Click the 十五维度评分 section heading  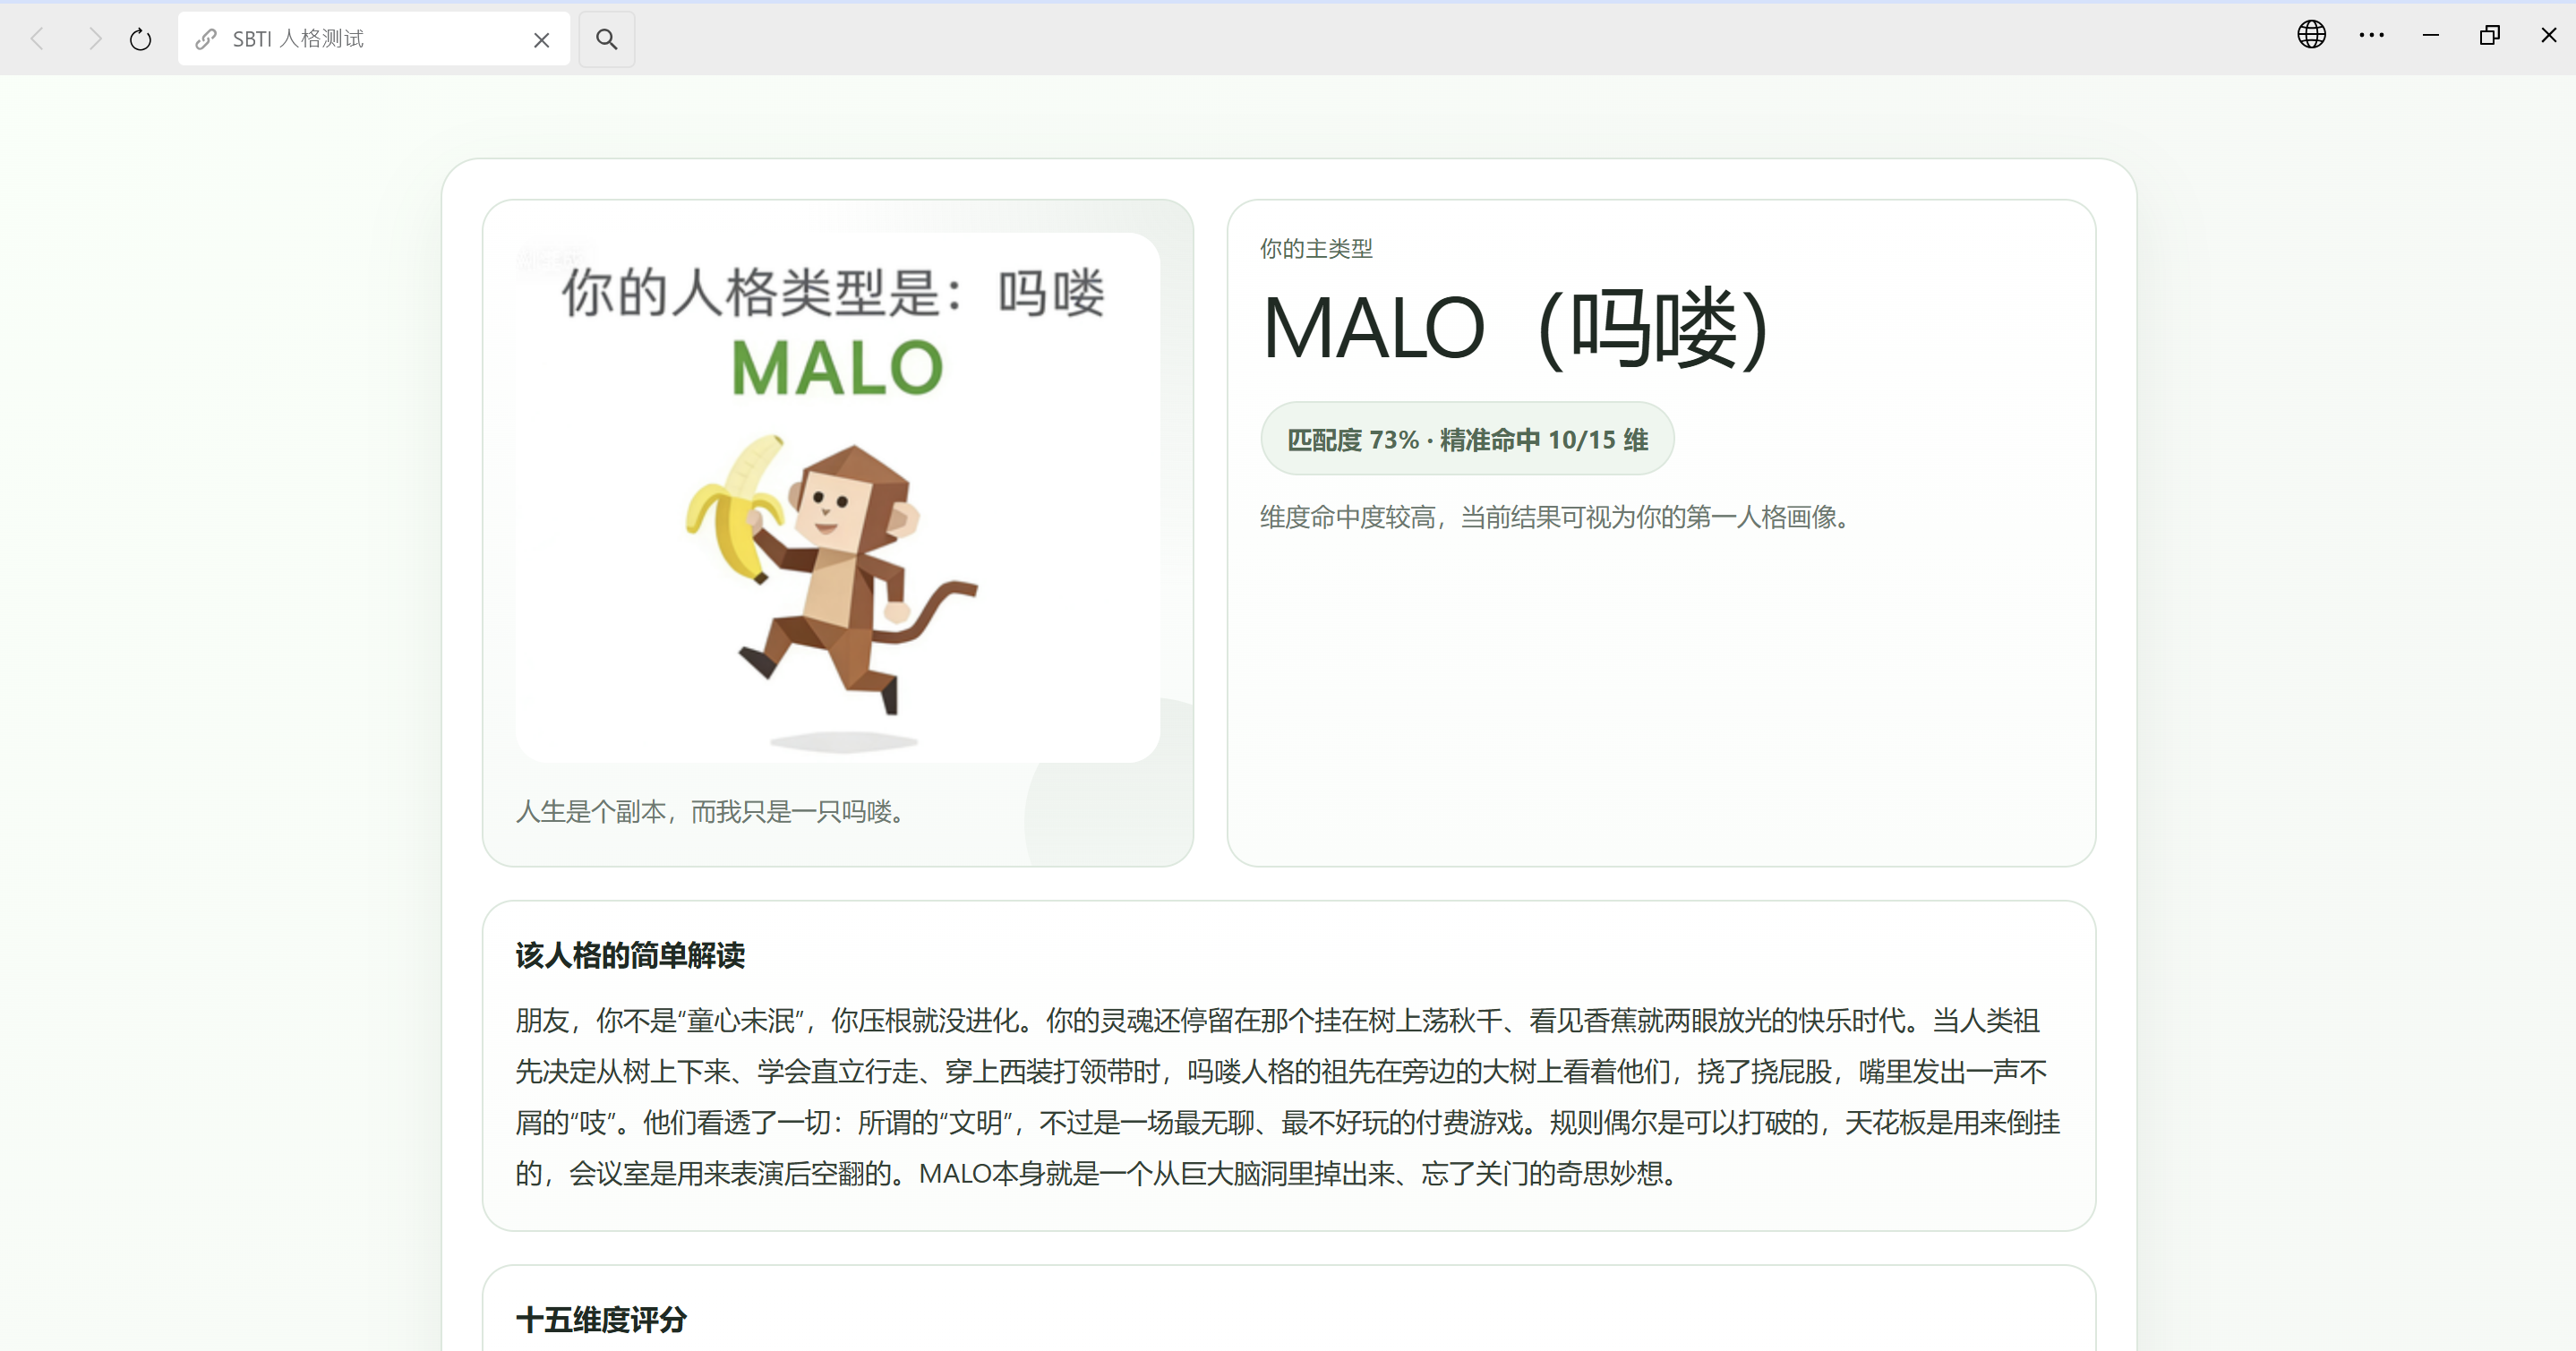pyautogui.click(x=601, y=1319)
